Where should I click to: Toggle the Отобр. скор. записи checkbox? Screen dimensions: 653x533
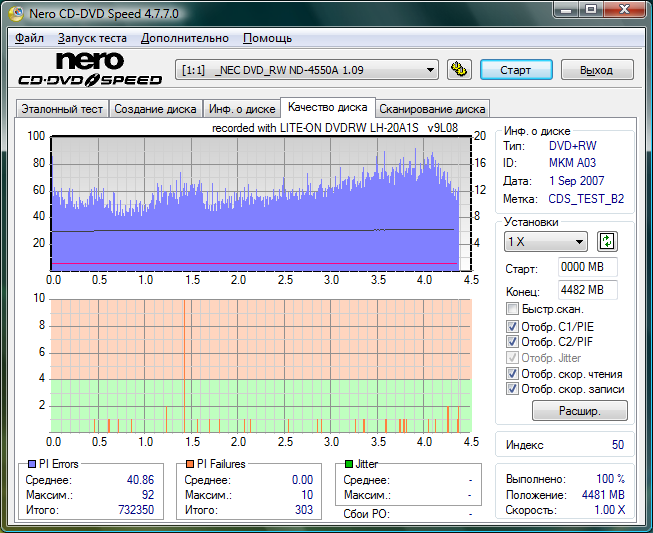[513, 389]
